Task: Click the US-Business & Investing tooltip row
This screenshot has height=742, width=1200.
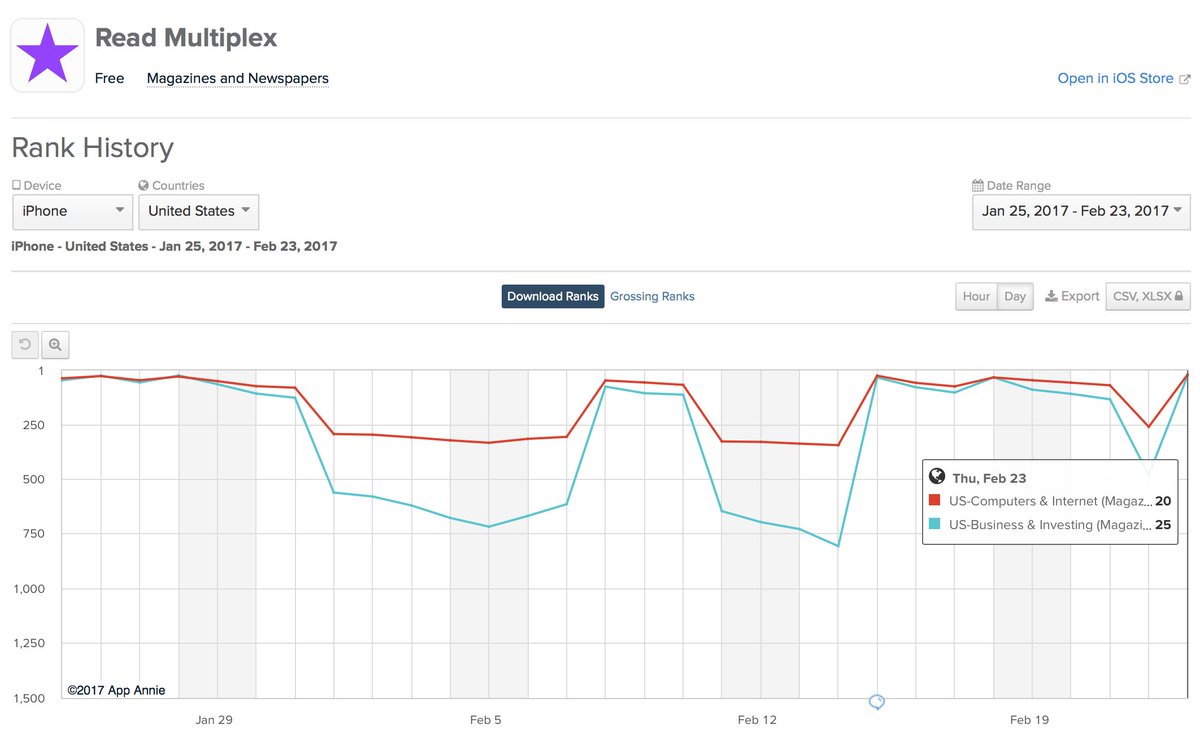Action: click(1050, 524)
